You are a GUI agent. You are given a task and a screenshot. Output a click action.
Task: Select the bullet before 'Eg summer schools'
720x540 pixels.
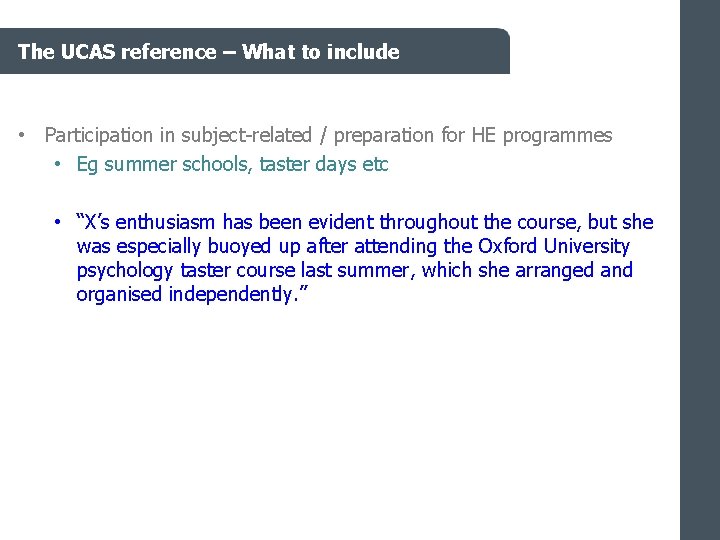[59, 165]
